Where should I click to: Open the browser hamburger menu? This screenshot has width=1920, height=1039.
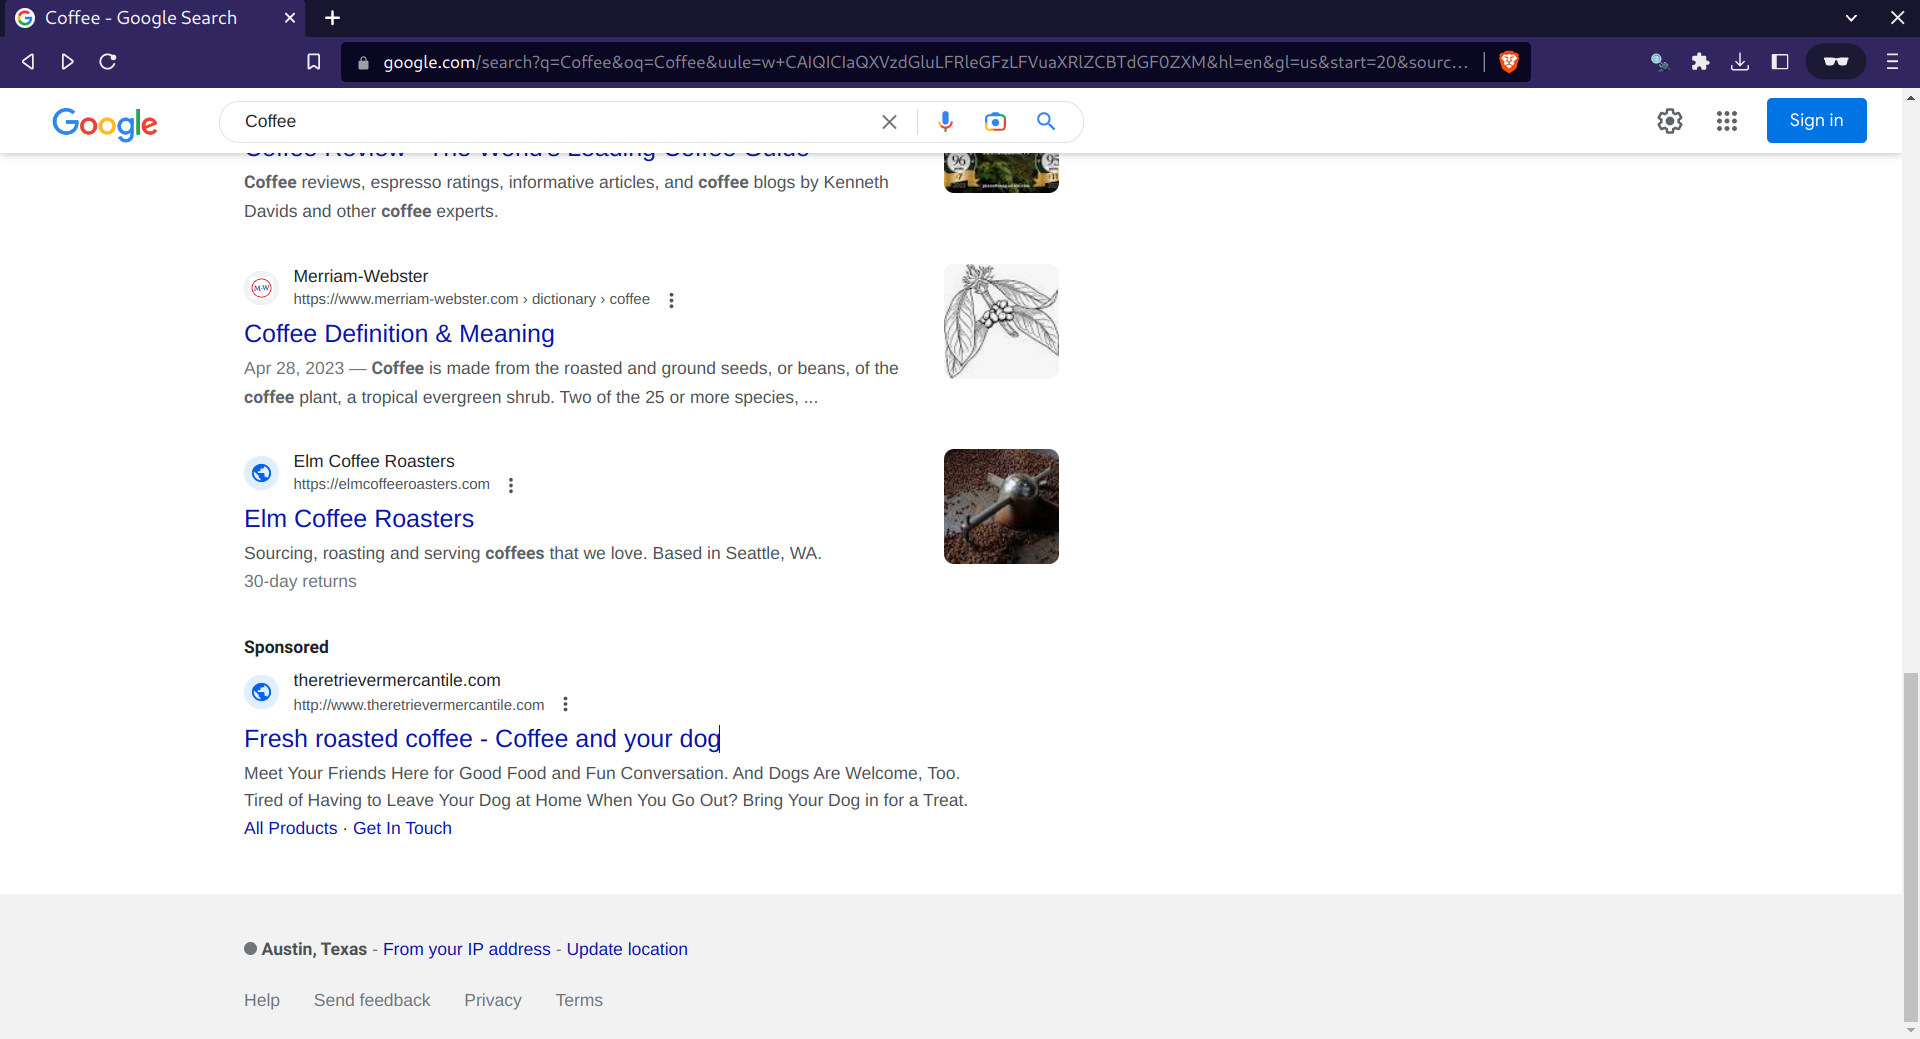[1893, 61]
